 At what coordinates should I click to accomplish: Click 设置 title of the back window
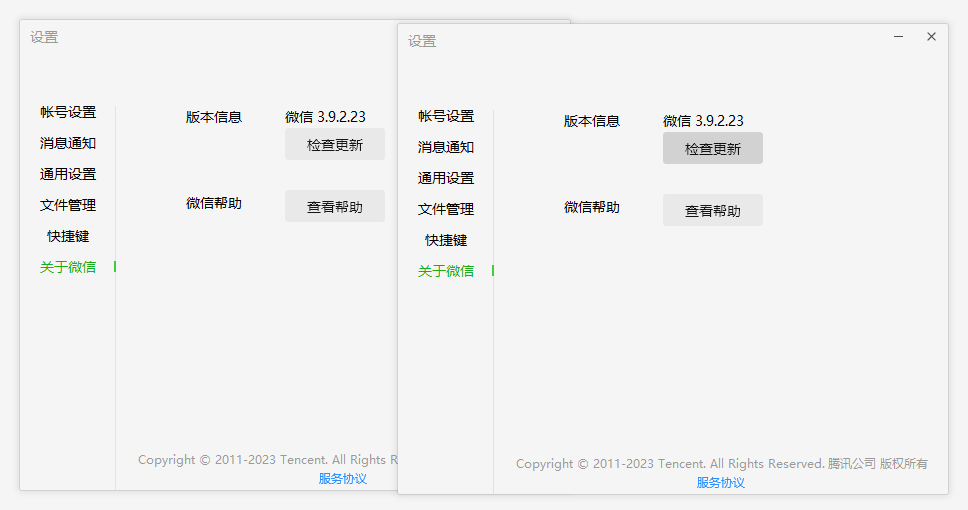click(44, 37)
